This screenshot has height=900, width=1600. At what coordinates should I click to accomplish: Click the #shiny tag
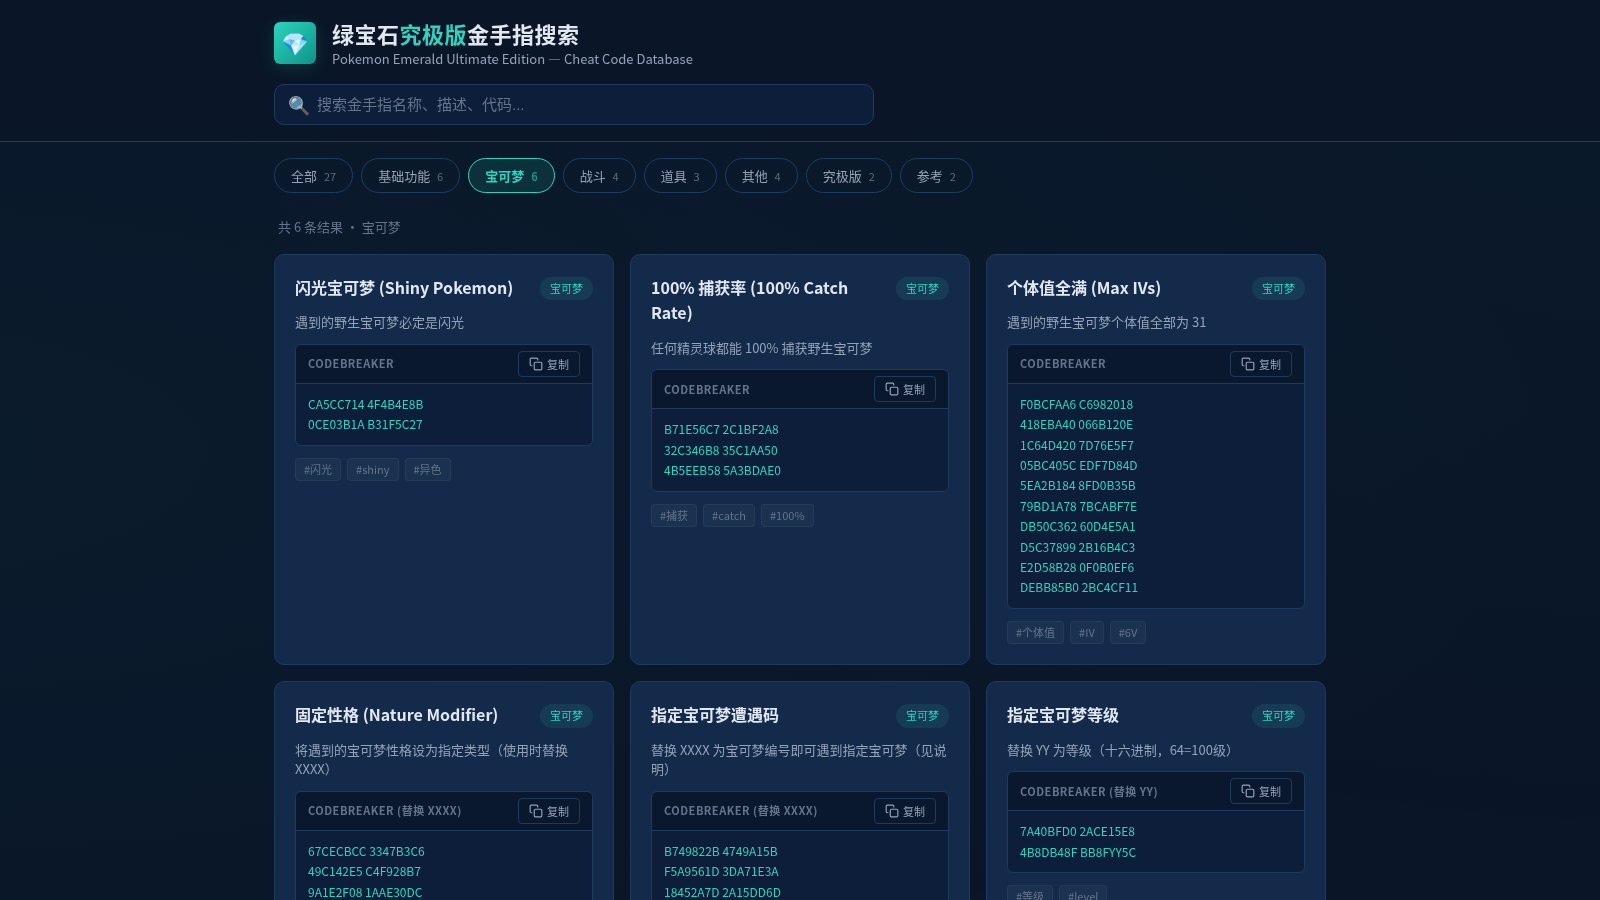(373, 470)
